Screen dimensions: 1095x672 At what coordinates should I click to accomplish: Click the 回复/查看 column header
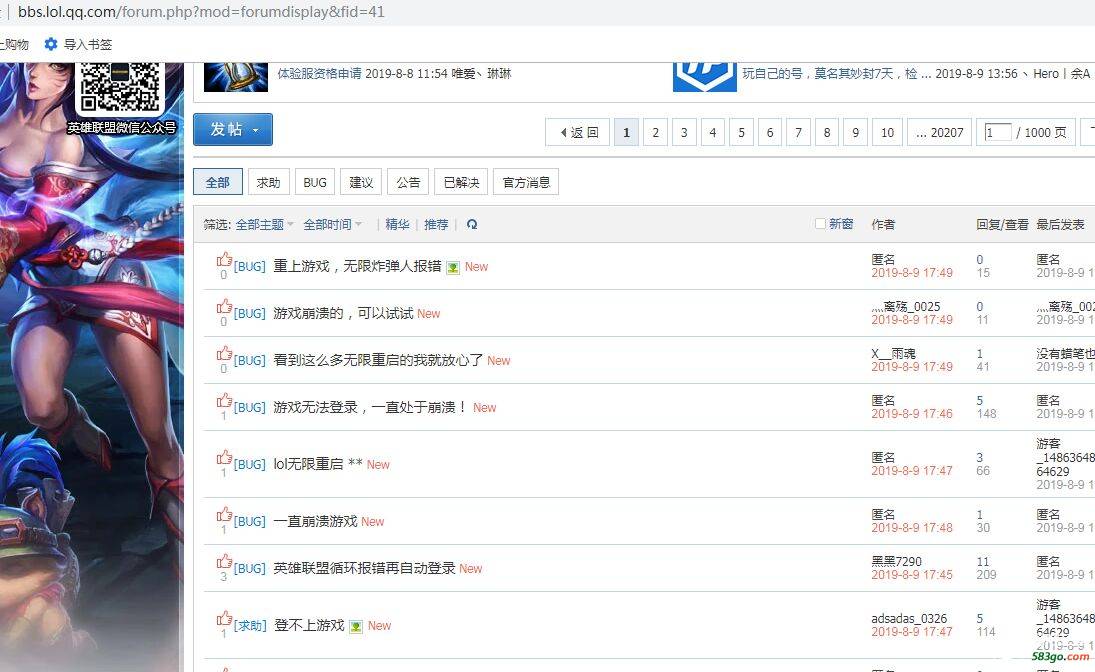click(1002, 224)
